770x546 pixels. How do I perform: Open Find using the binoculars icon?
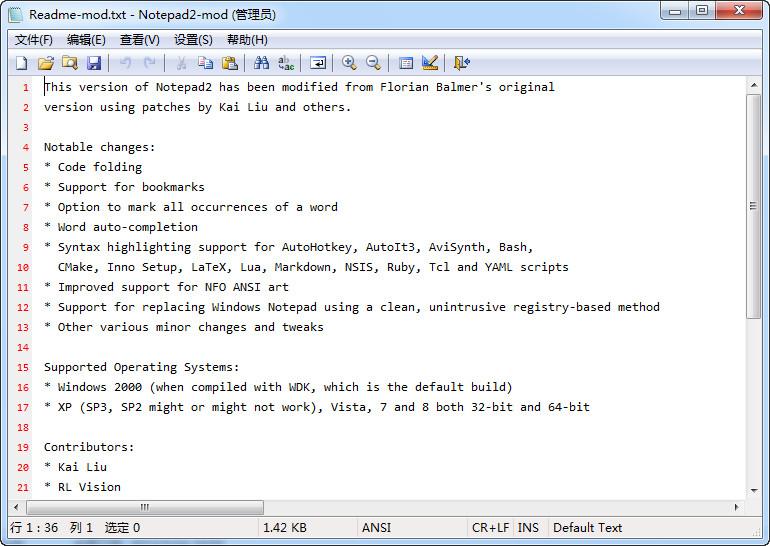click(x=261, y=63)
